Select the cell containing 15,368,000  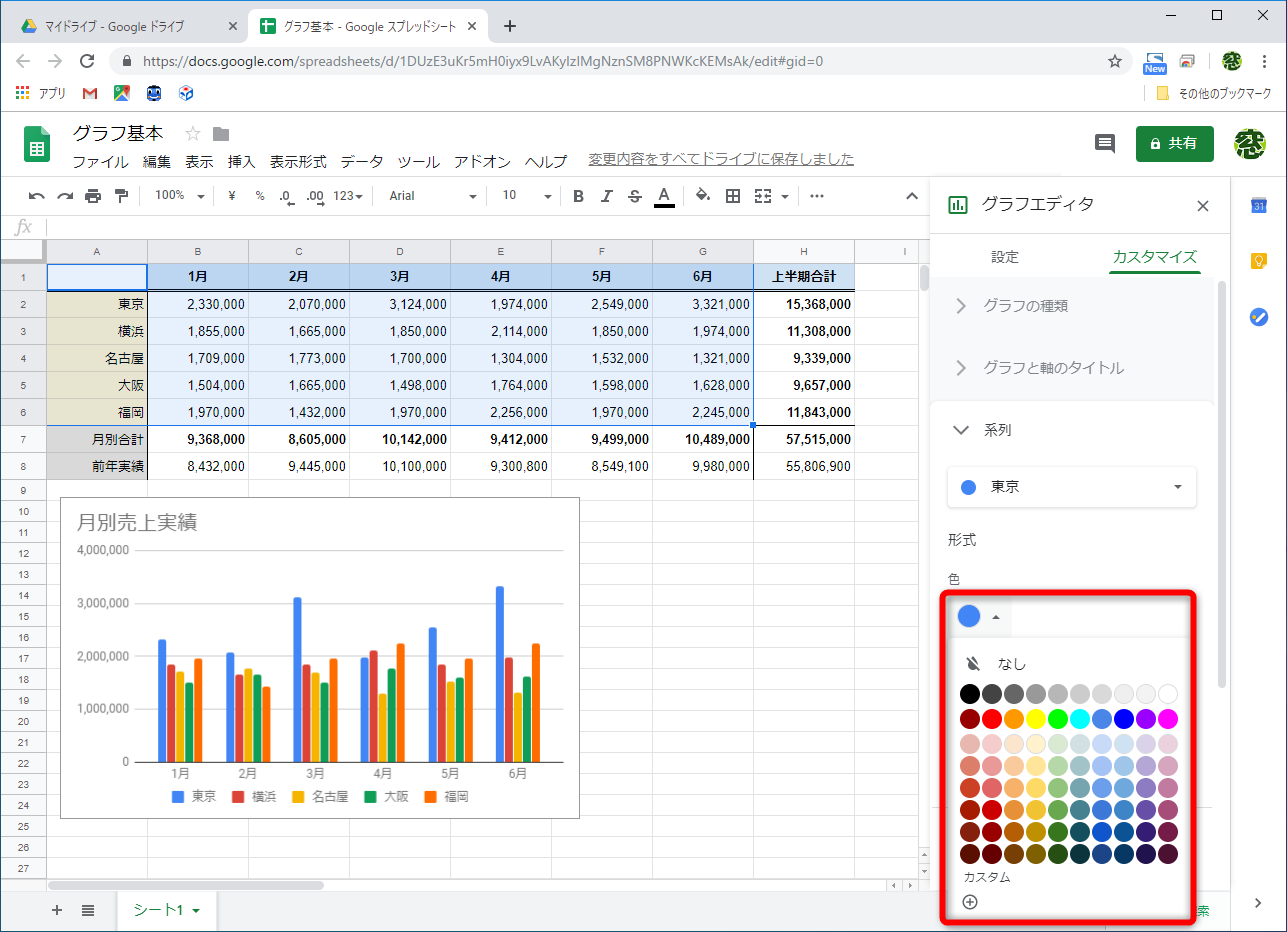click(x=804, y=304)
